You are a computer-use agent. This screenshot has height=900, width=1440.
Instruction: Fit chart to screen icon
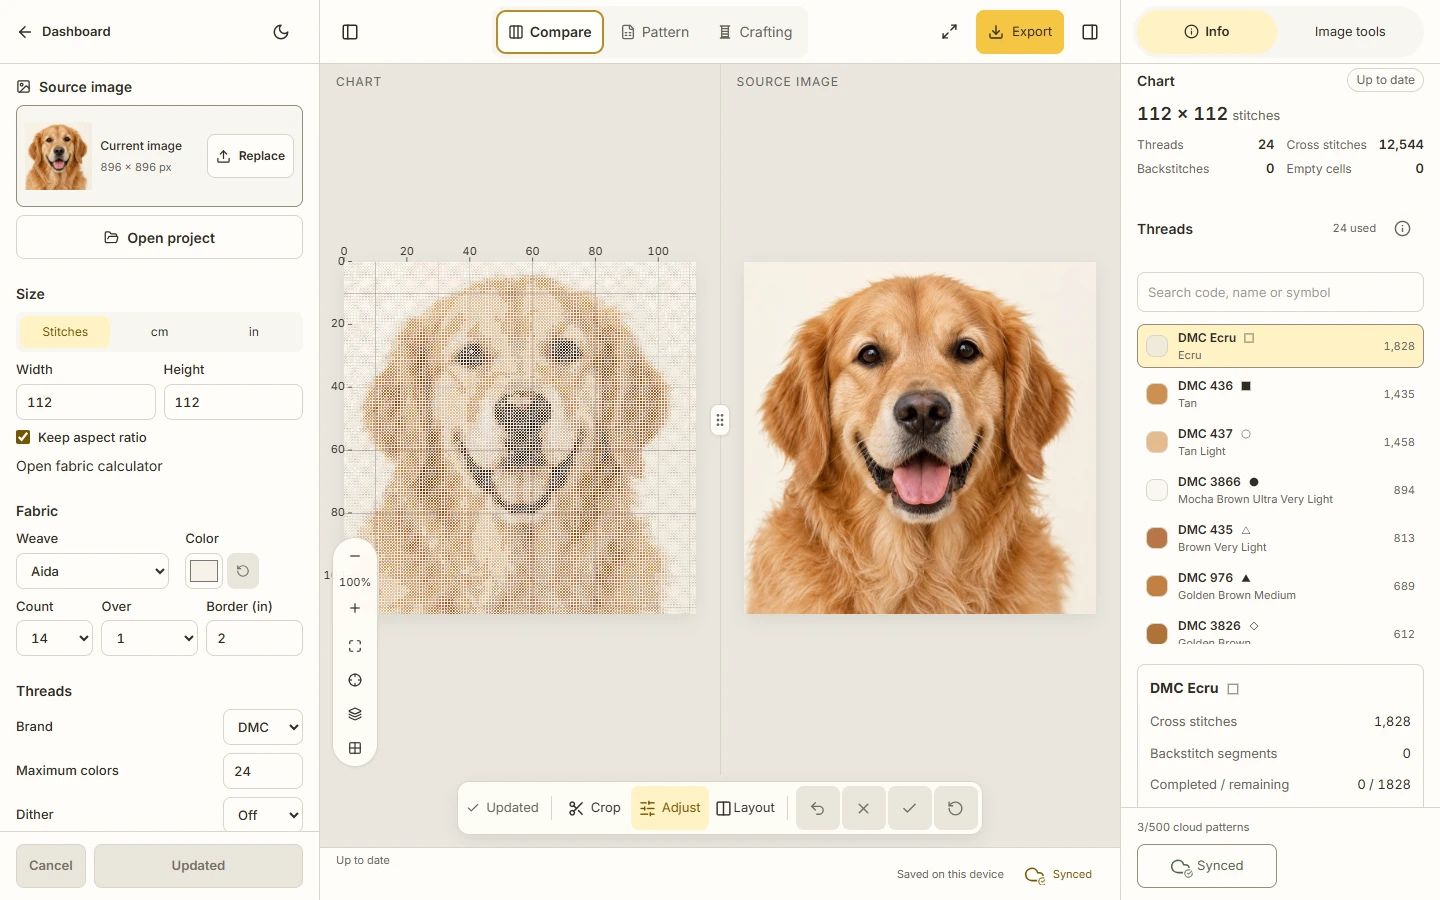click(355, 646)
